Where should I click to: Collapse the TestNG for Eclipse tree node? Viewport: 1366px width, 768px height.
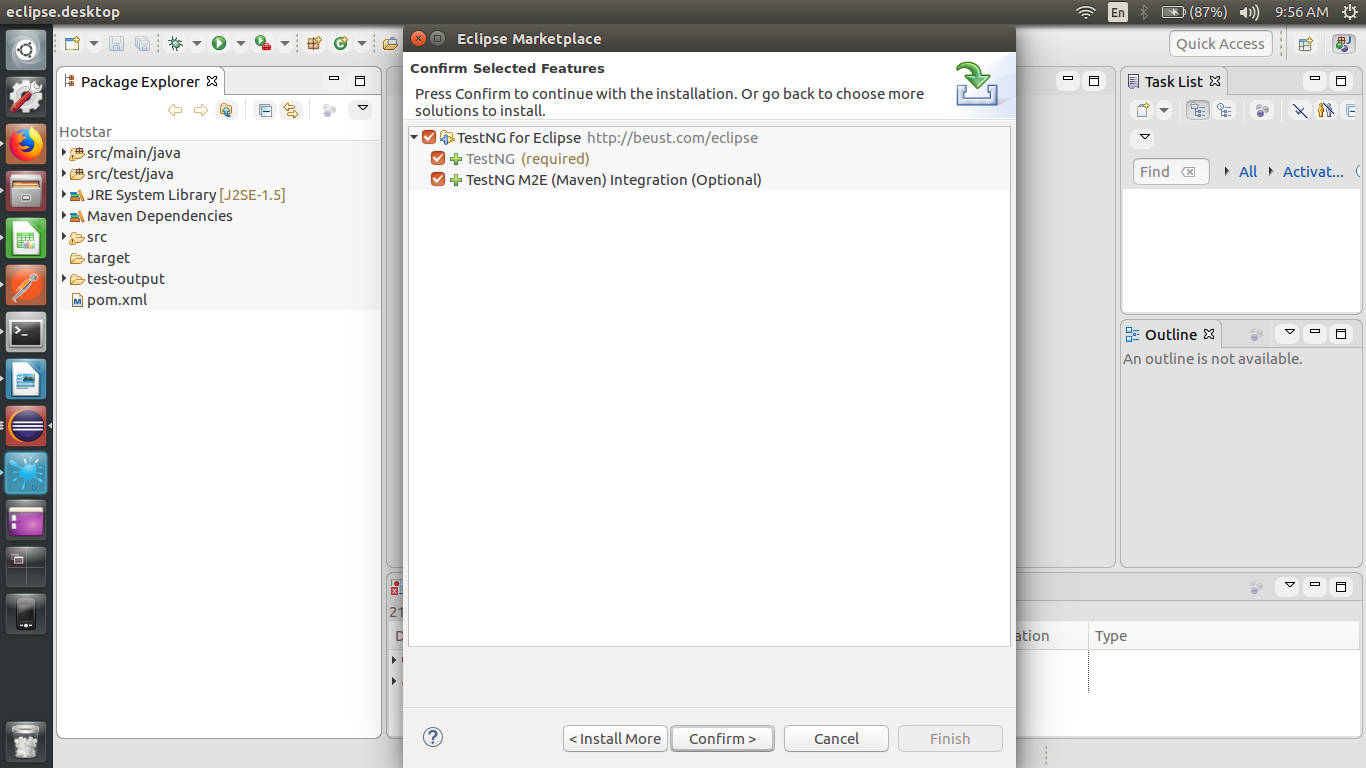[x=413, y=137]
